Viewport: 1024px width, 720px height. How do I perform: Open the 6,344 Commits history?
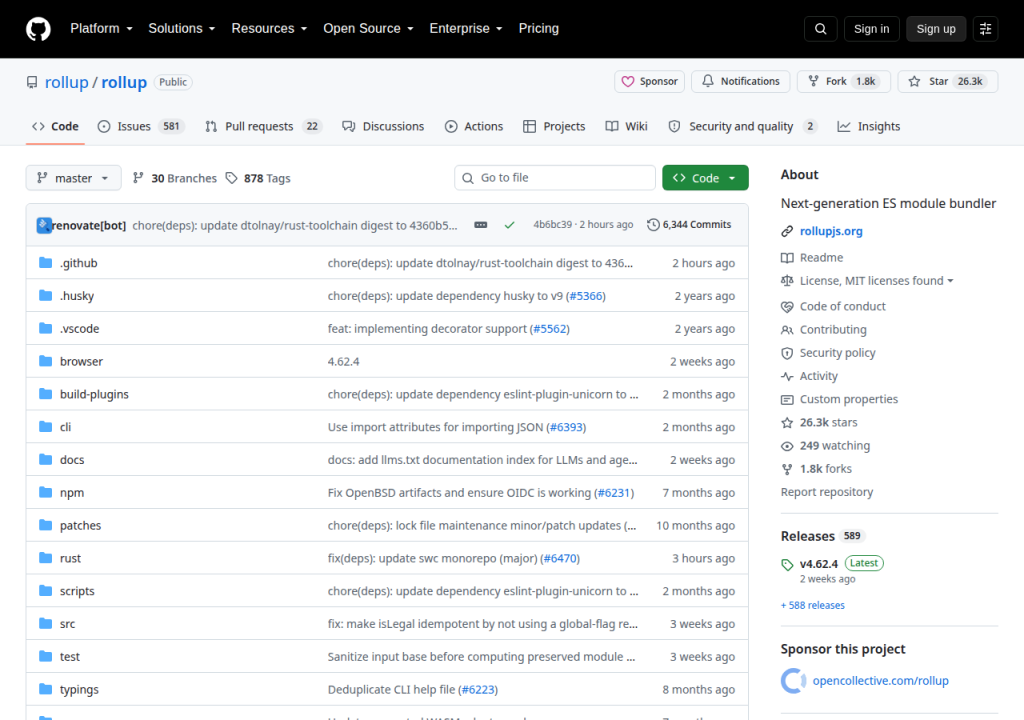tap(689, 225)
